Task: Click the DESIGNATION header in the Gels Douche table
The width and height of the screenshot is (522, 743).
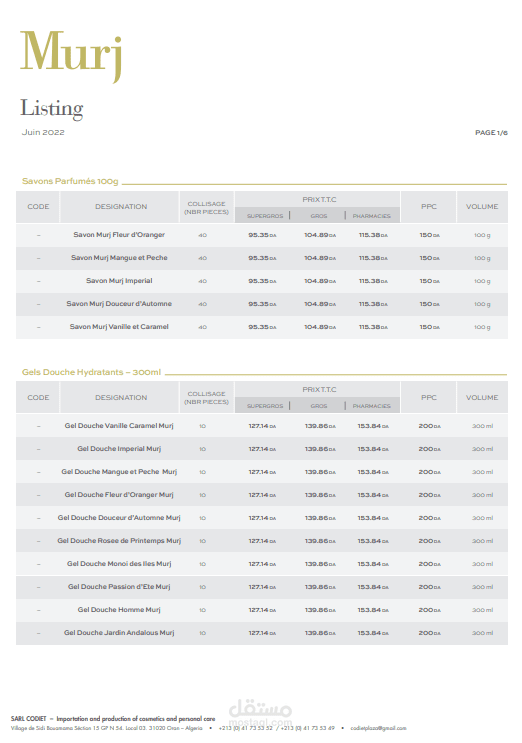Action: pyautogui.click(x=121, y=398)
